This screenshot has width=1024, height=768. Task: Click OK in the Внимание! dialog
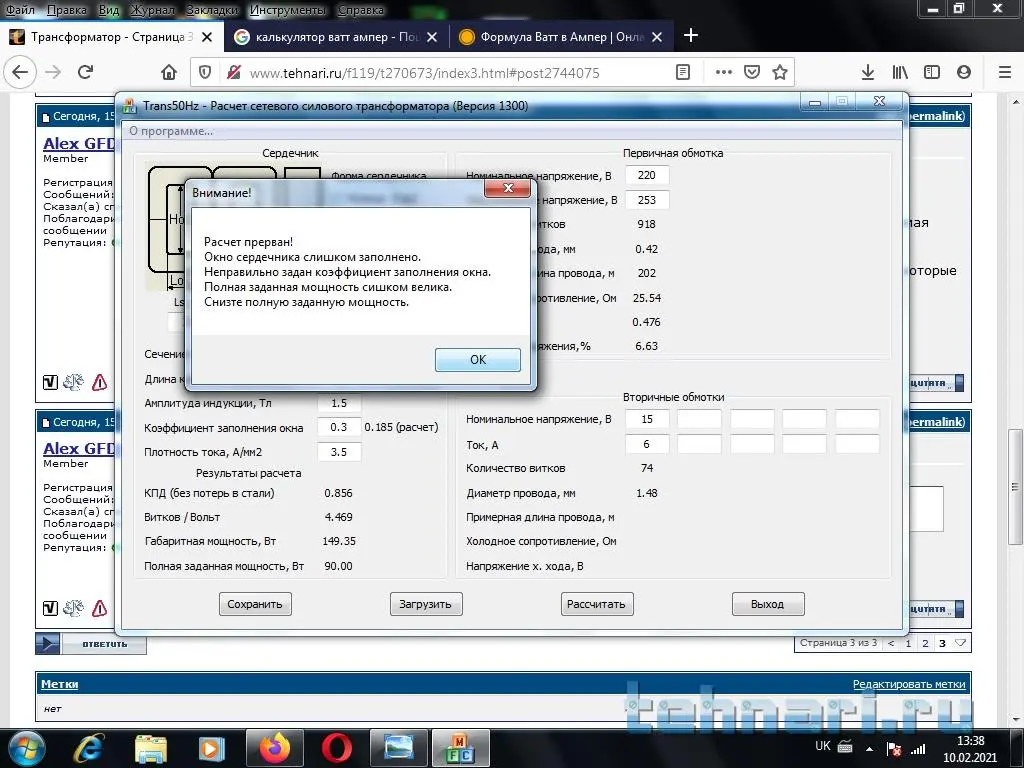pos(477,359)
